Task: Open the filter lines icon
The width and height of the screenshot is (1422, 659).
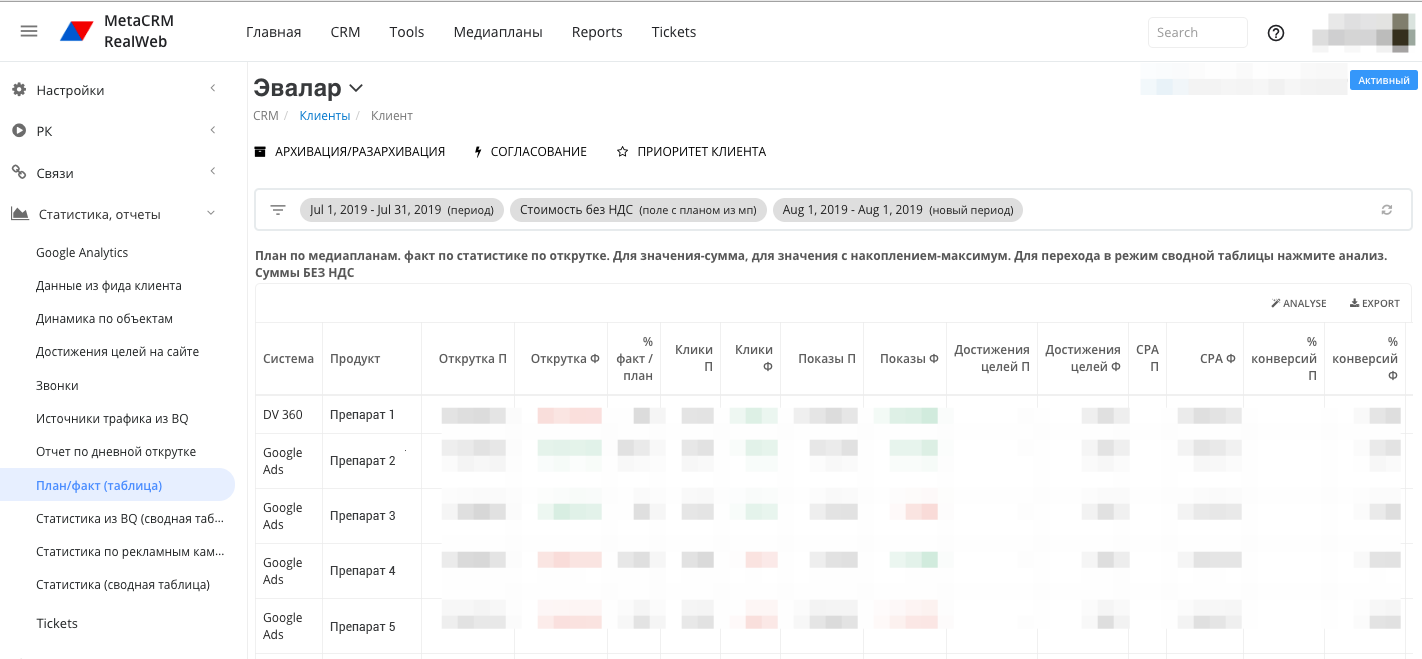Action: (278, 210)
